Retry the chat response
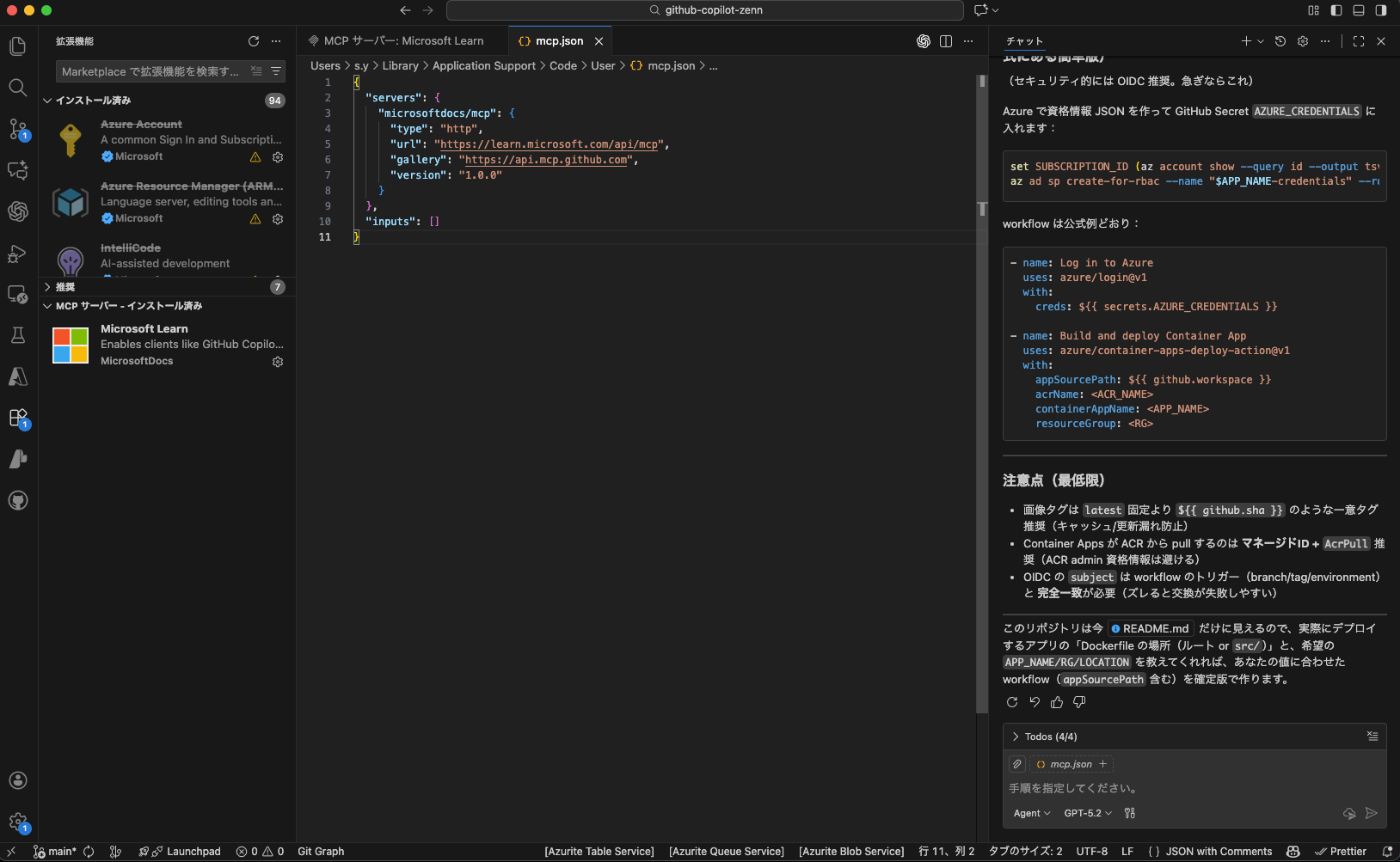The height and width of the screenshot is (862, 1400). (x=1012, y=702)
